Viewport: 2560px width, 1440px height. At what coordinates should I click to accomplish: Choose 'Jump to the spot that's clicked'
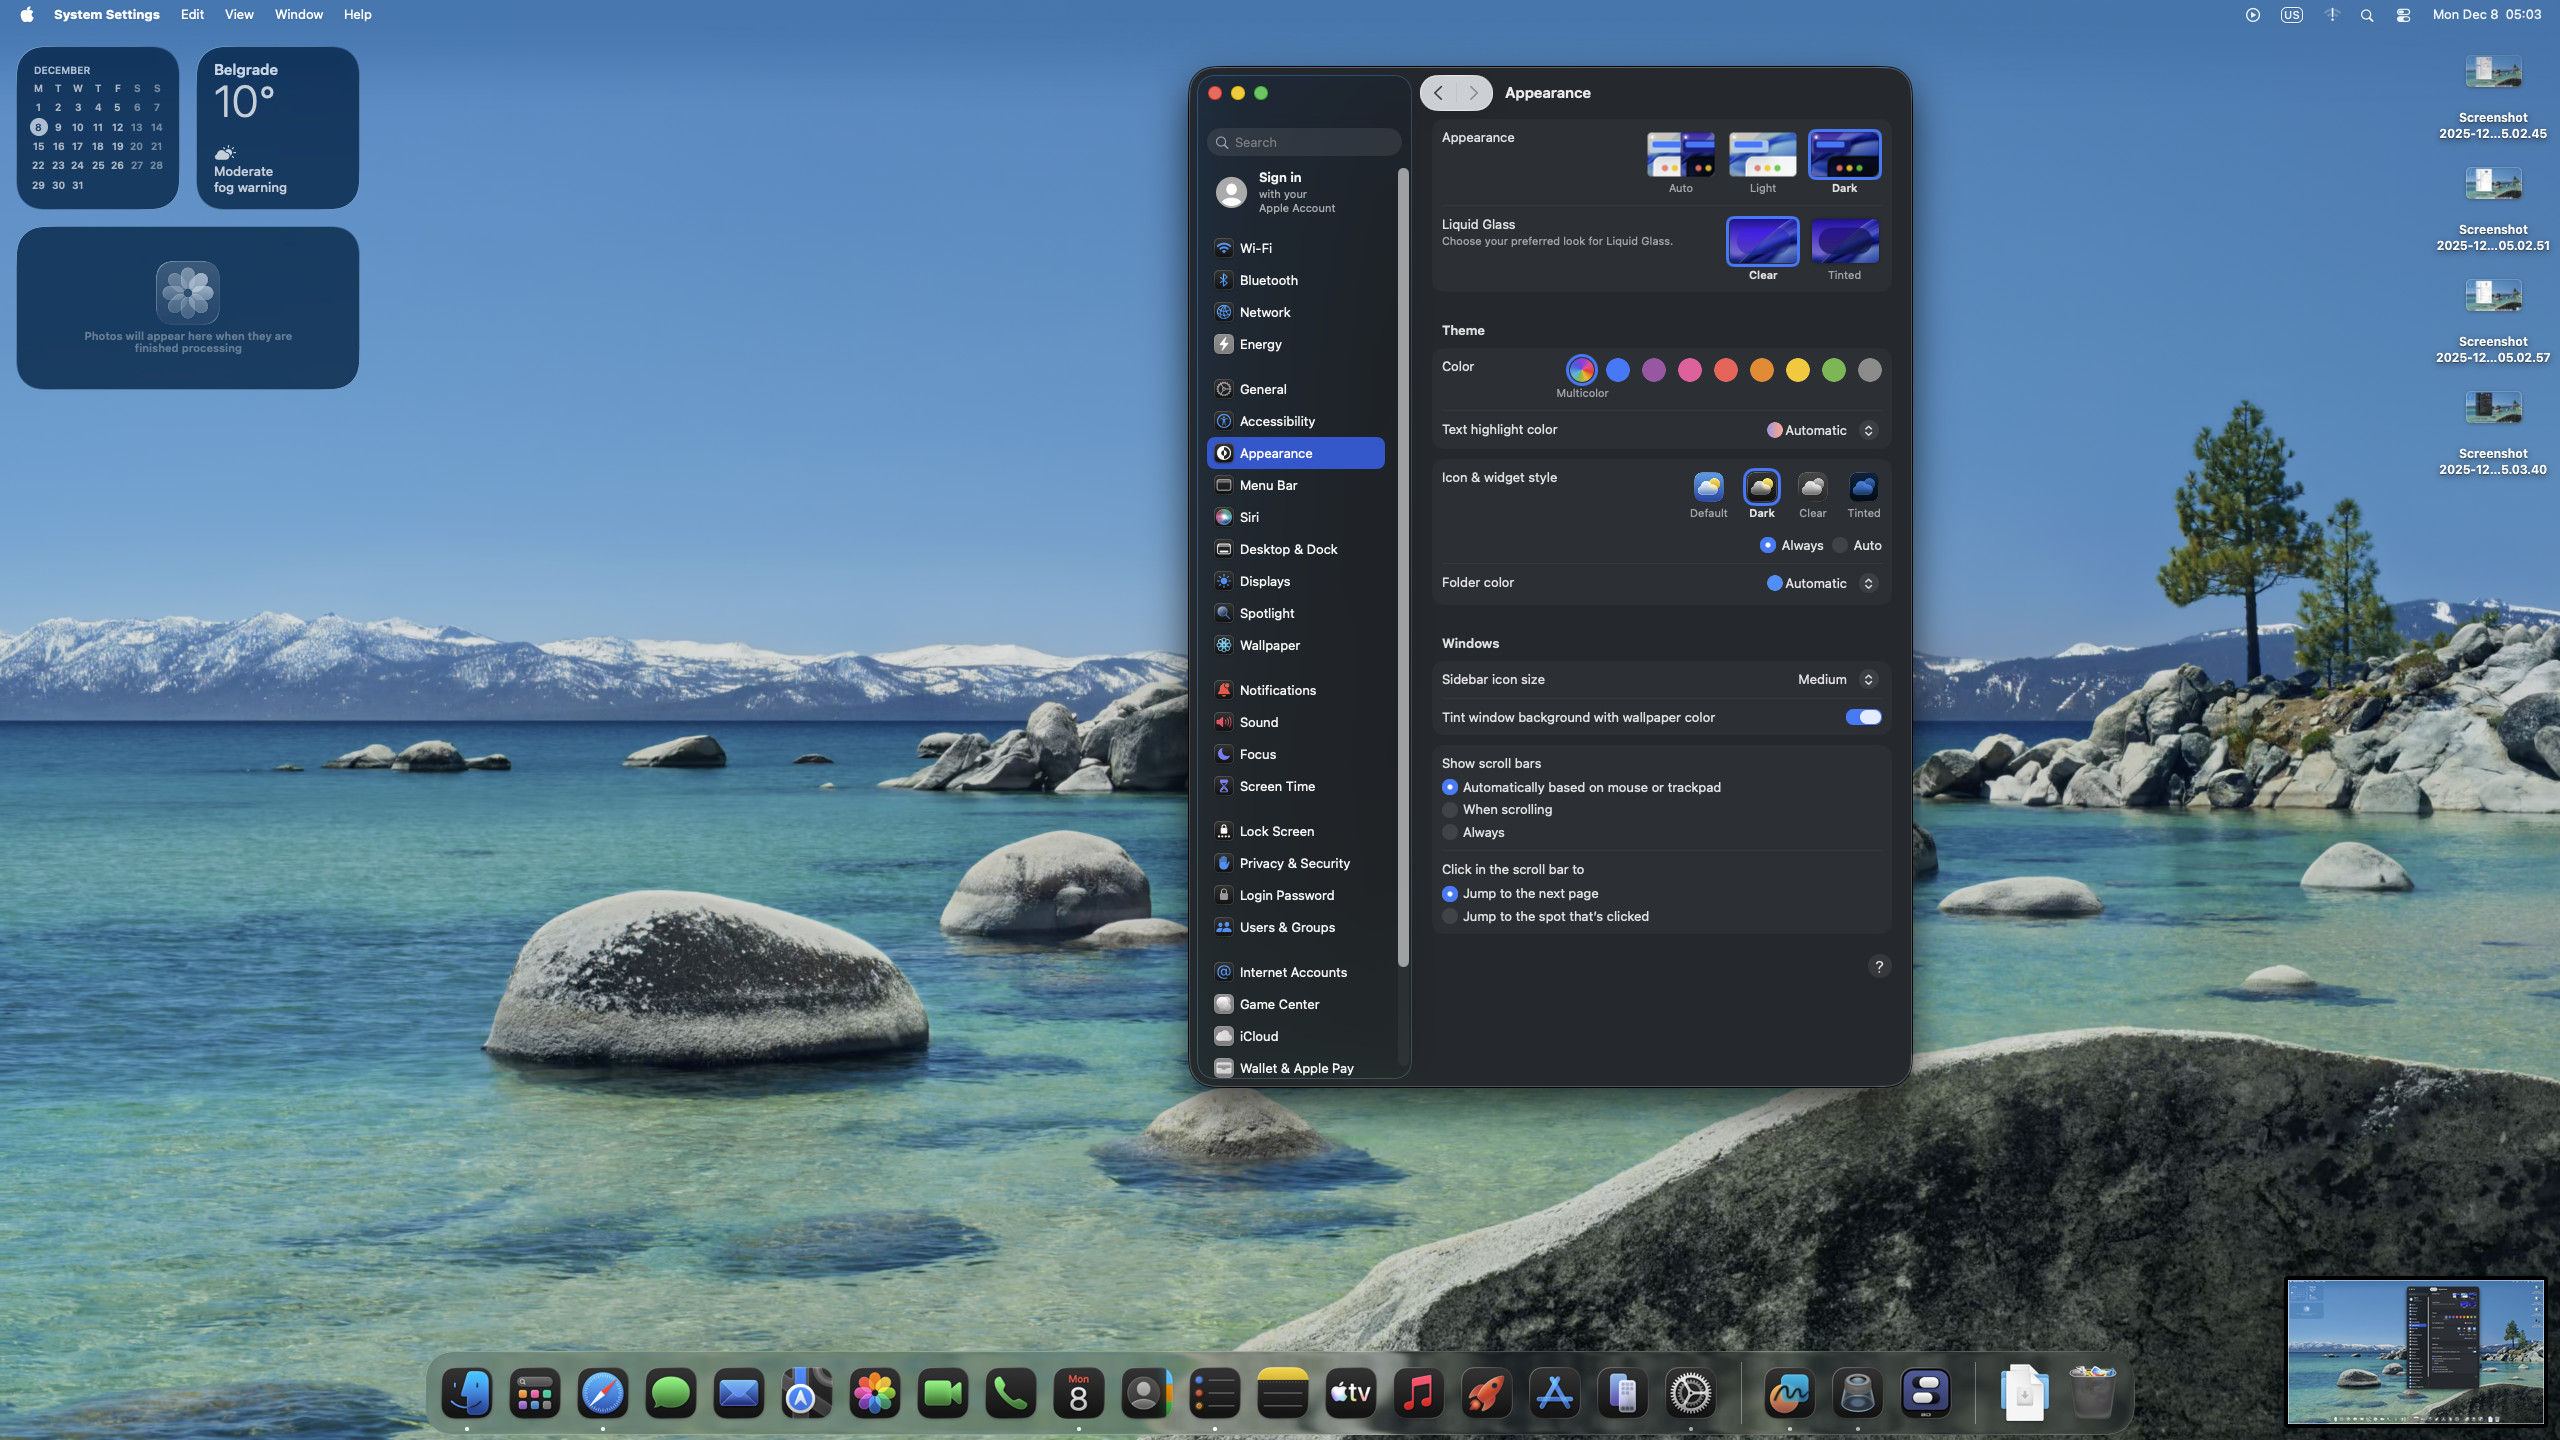point(1450,917)
